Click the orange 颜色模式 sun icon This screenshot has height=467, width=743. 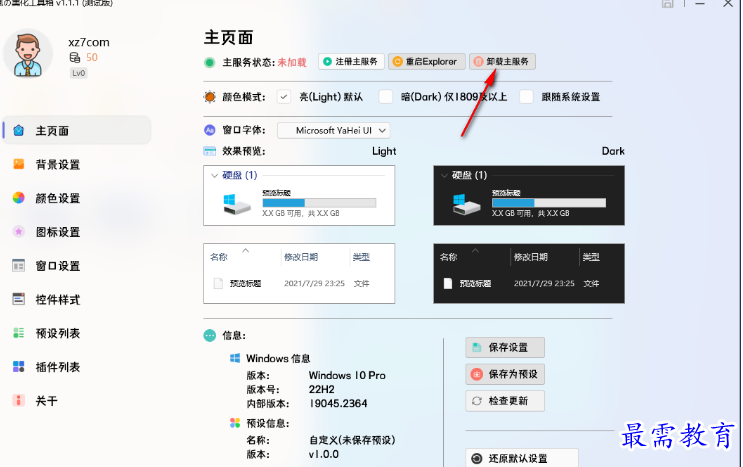209,97
